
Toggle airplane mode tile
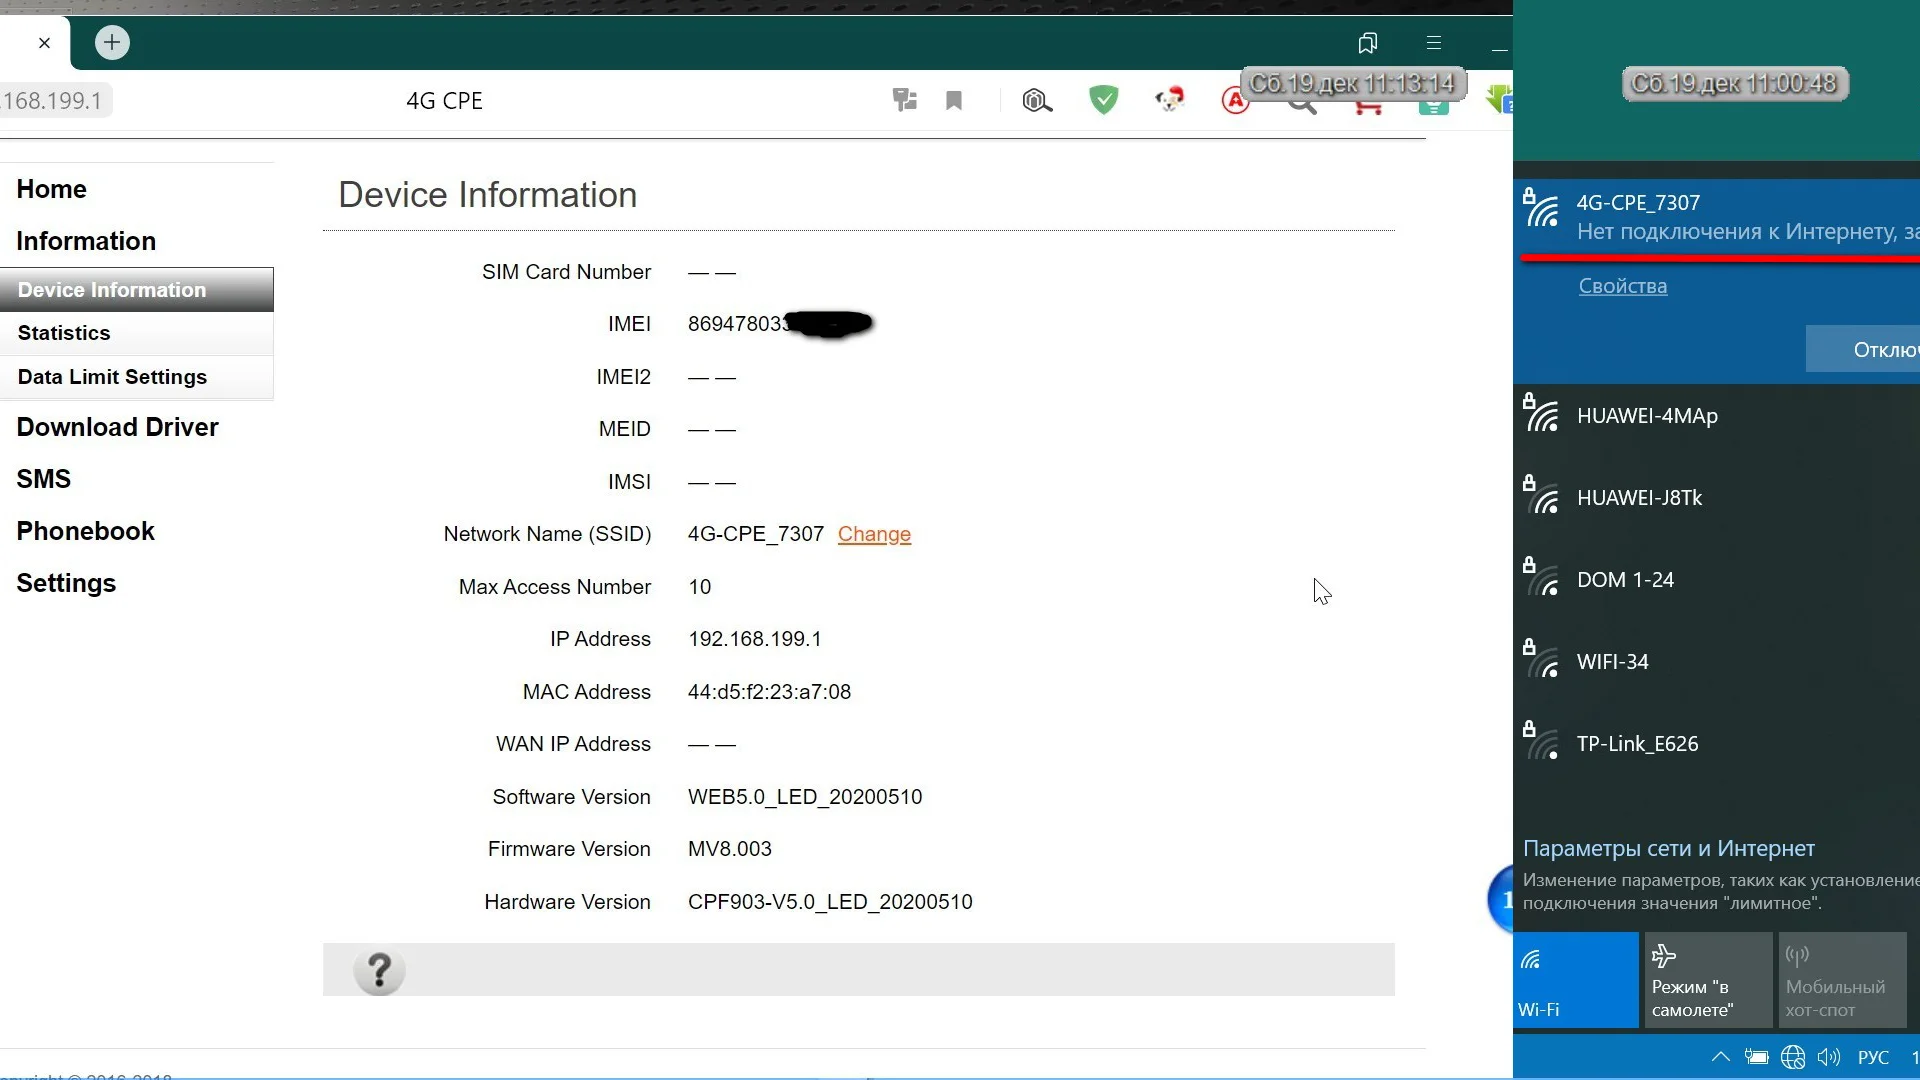1708,979
